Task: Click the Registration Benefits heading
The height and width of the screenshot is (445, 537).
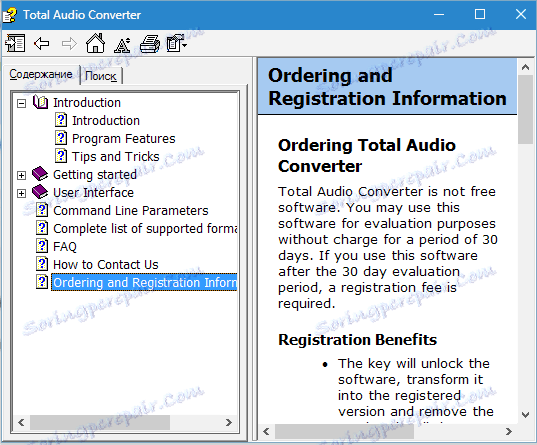Action: [x=358, y=340]
